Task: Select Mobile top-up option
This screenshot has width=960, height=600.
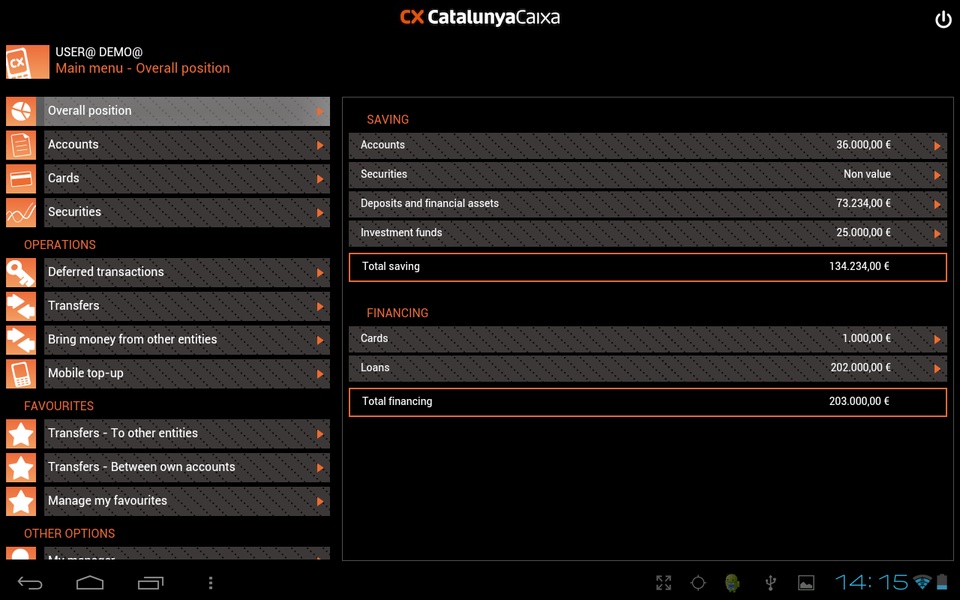Action: point(187,373)
